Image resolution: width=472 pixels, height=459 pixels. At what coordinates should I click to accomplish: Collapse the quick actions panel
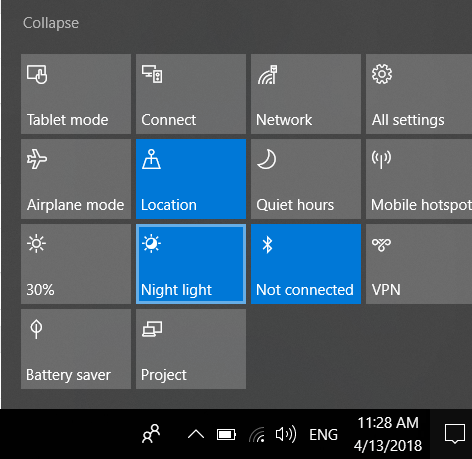(51, 23)
